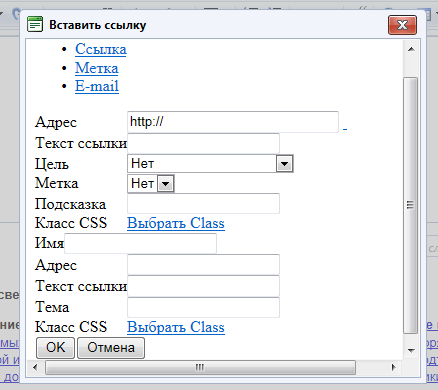This screenshot has height=390, width=438.
Task: Click the horizontal scrollbar thumb
Action: [200, 367]
